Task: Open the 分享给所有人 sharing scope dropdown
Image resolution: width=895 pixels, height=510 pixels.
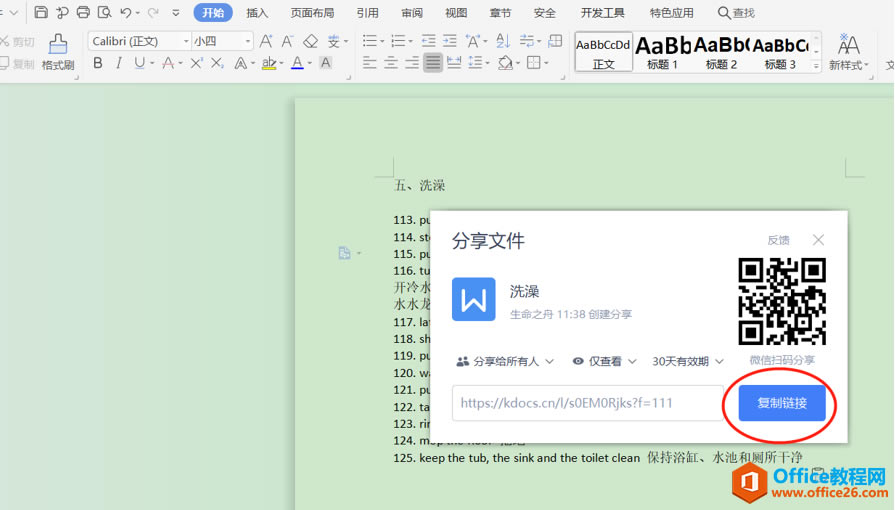Action: tap(505, 362)
